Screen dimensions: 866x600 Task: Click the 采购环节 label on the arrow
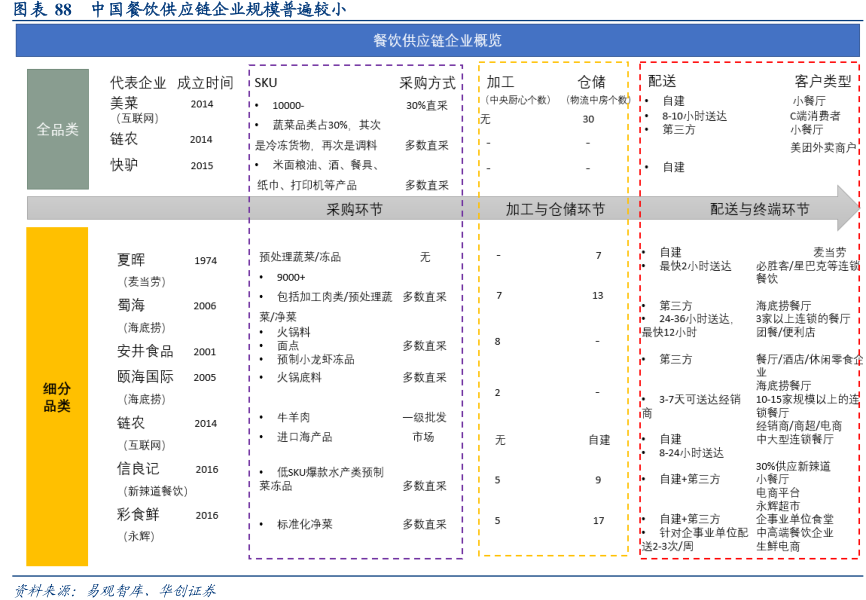[x=354, y=209]
